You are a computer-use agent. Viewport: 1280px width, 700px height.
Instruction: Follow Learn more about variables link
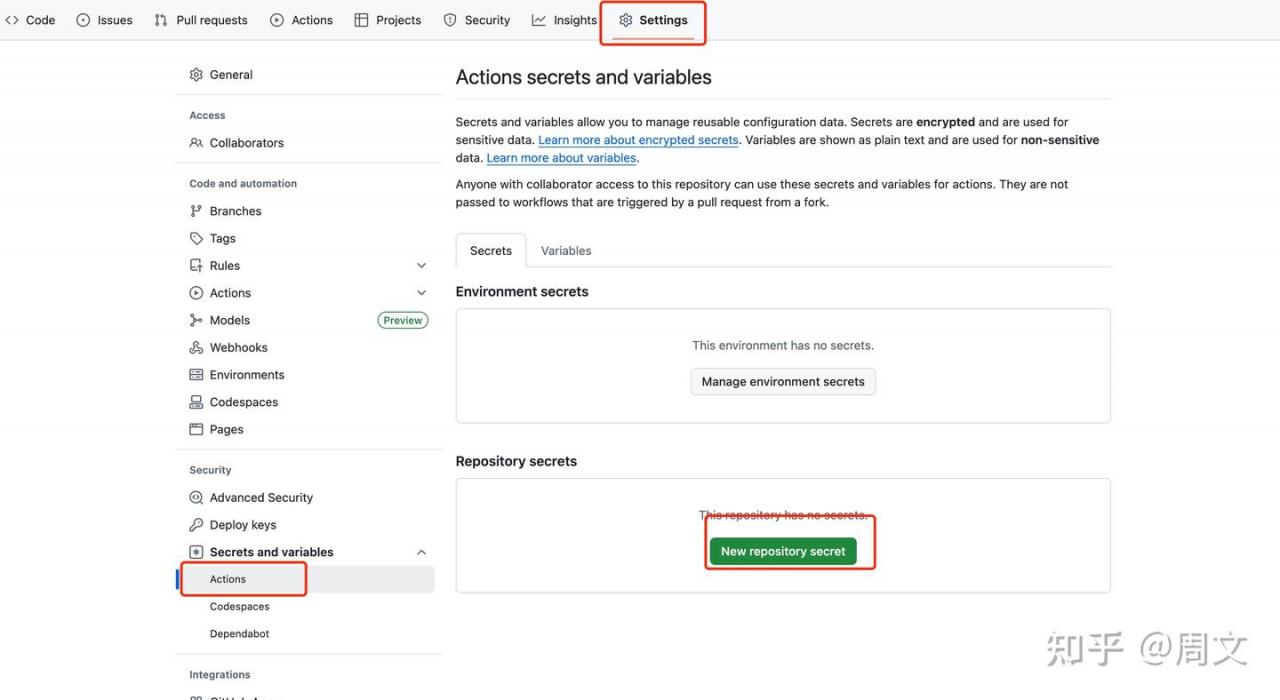coord(561,158)
